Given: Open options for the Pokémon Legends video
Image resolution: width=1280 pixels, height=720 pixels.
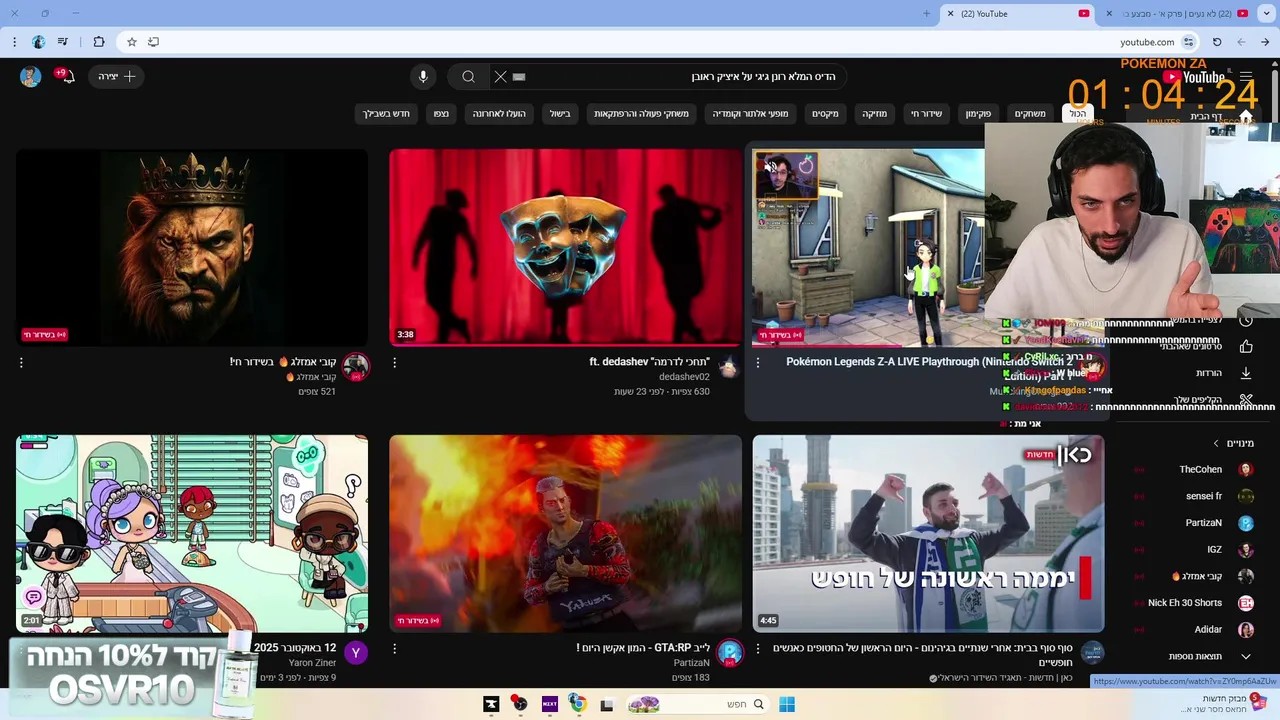Looking at the screenshot, I should tap(757, 363).
